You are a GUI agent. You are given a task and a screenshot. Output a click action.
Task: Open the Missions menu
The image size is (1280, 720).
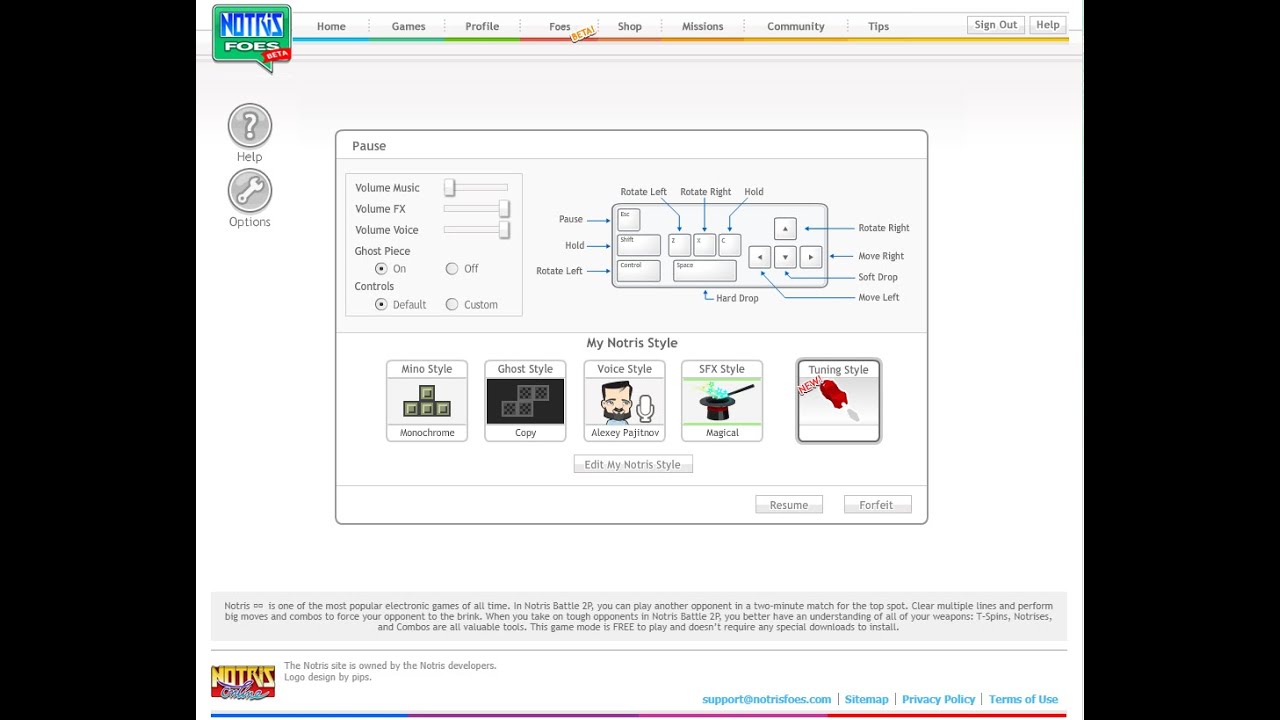tap(703, 26)
